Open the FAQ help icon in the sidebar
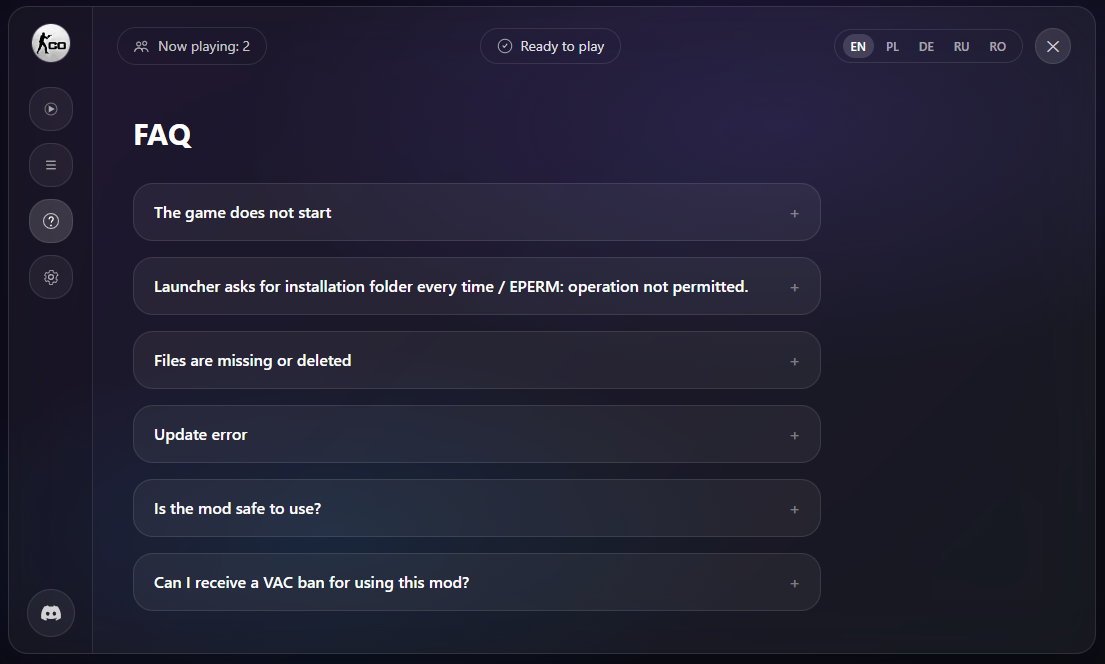 pyautogui.click(x=51, y=221)
